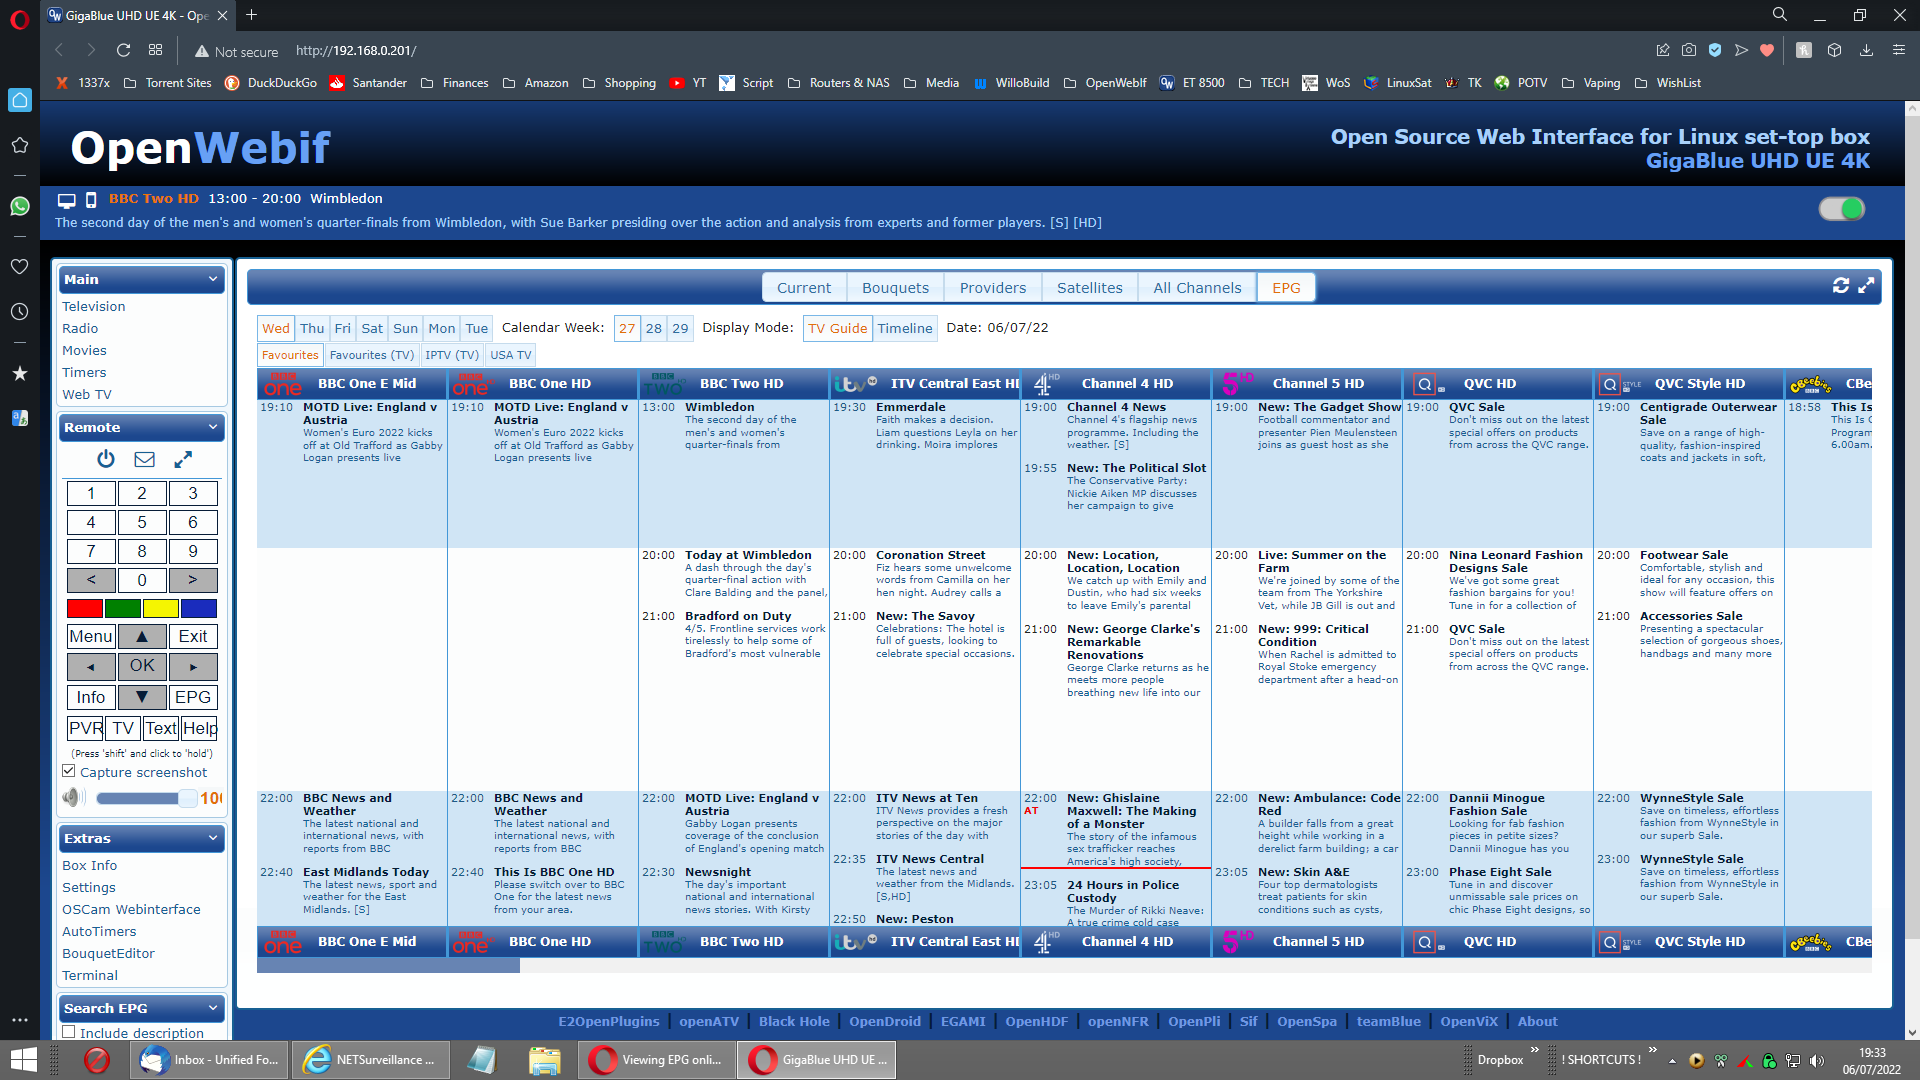Collapse the Search EPG panel
Screen dimensions: 1920x1080
141,1008
